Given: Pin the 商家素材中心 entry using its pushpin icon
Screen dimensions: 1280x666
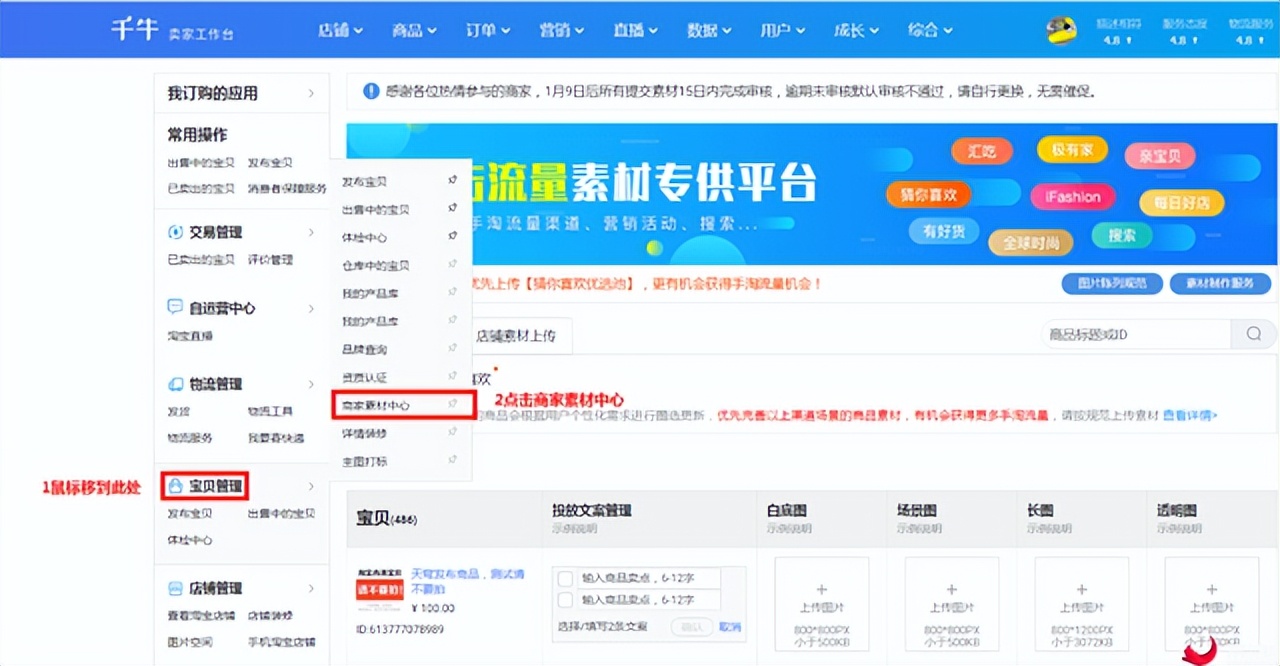Looking at the screenshot, I should (453, 405).
